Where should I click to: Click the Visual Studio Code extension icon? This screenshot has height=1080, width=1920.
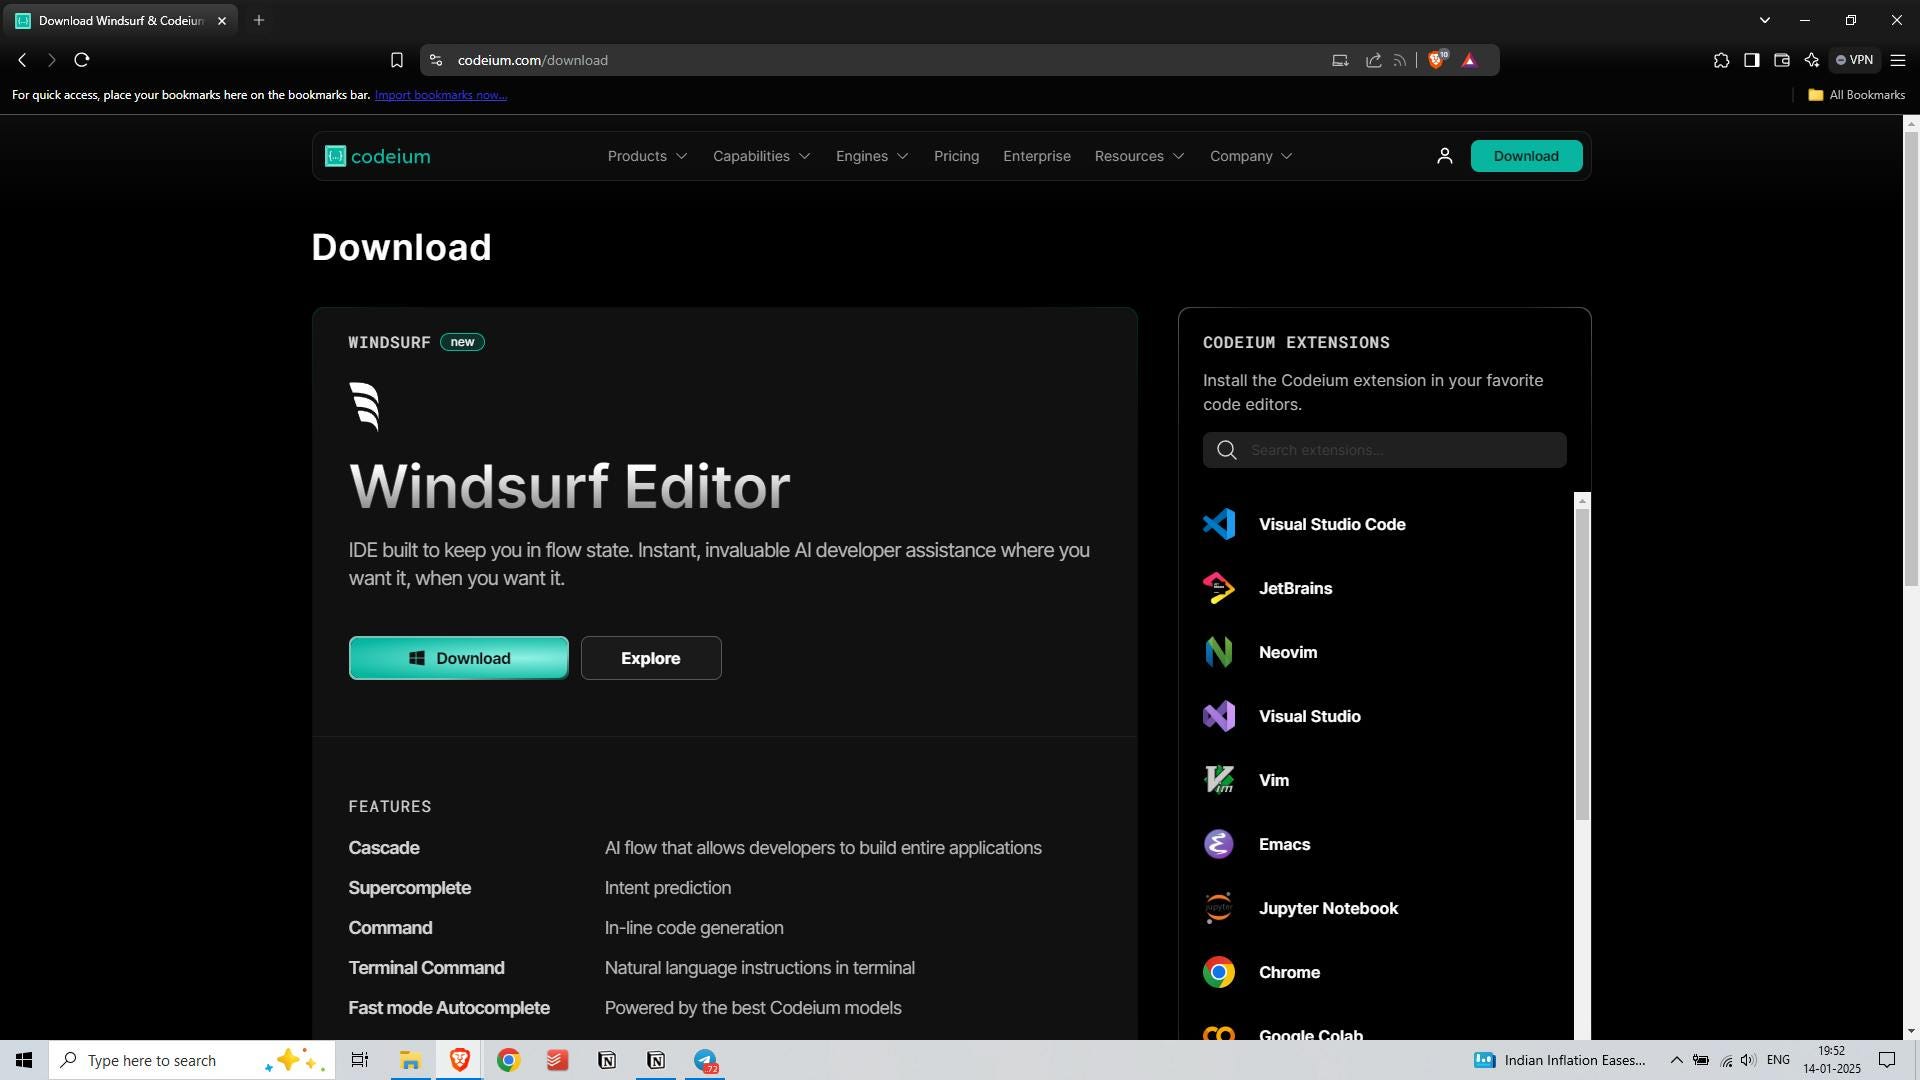click(x=1218, y=524)
